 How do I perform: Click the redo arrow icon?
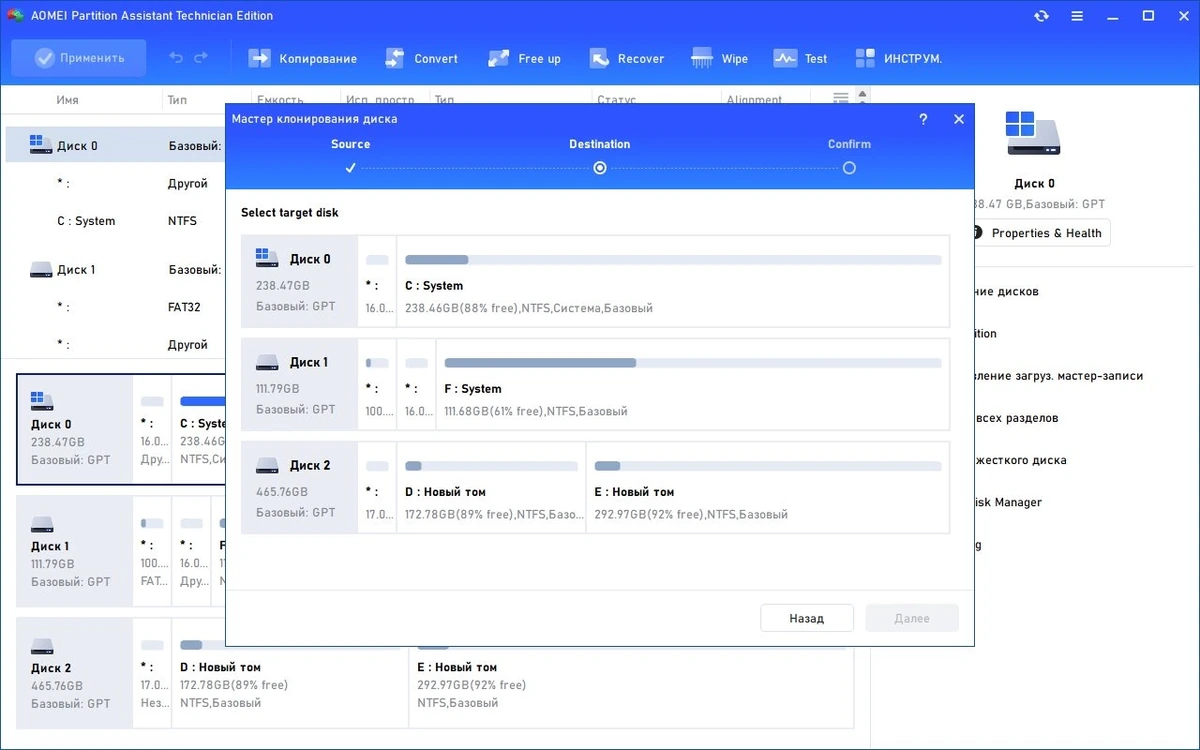coord(201,59)
